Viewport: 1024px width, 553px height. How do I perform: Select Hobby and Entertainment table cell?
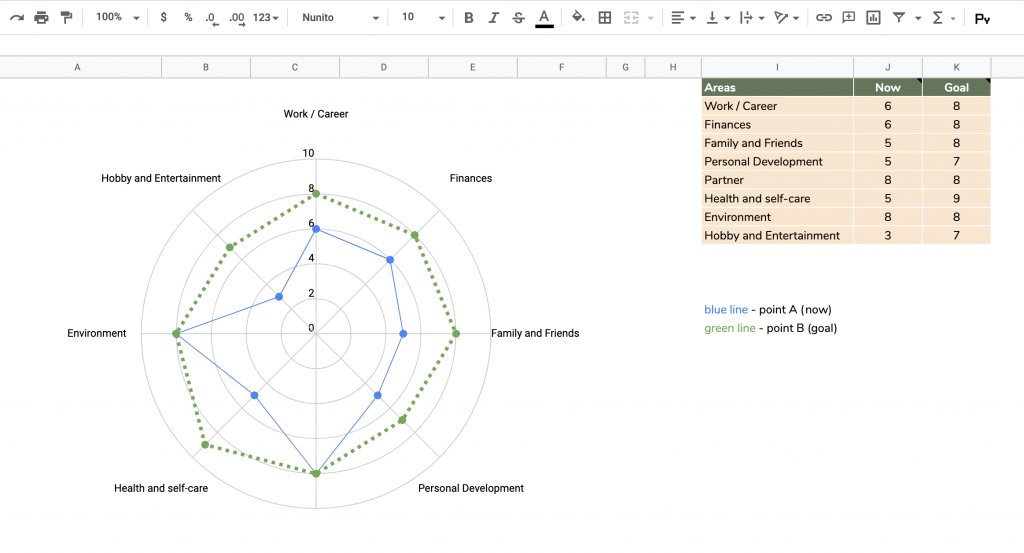coord(777,236)
